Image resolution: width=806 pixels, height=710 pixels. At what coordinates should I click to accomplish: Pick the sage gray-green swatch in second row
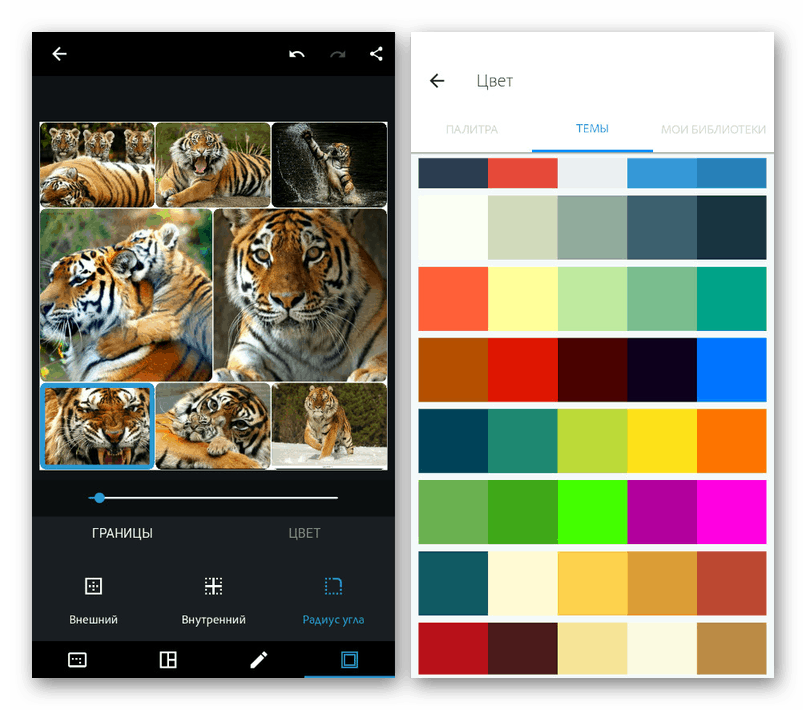tap(592, 227)
